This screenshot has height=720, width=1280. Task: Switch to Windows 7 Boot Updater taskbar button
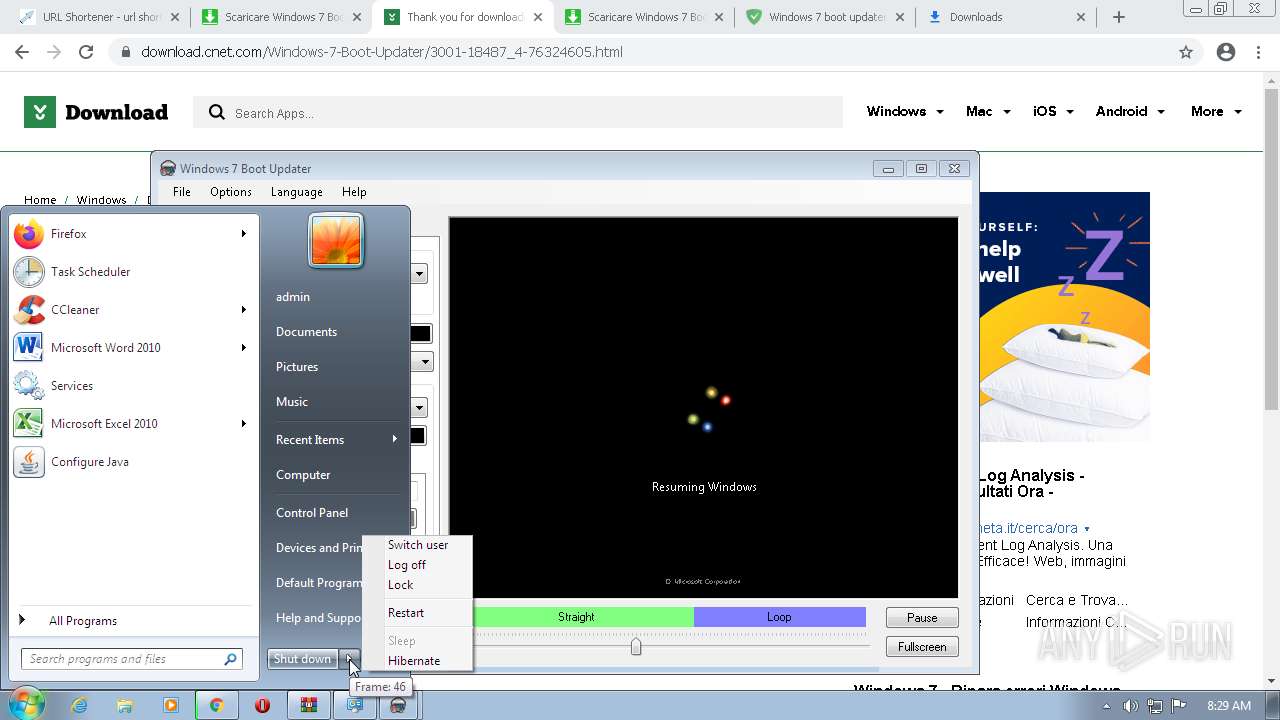[398, 705]
